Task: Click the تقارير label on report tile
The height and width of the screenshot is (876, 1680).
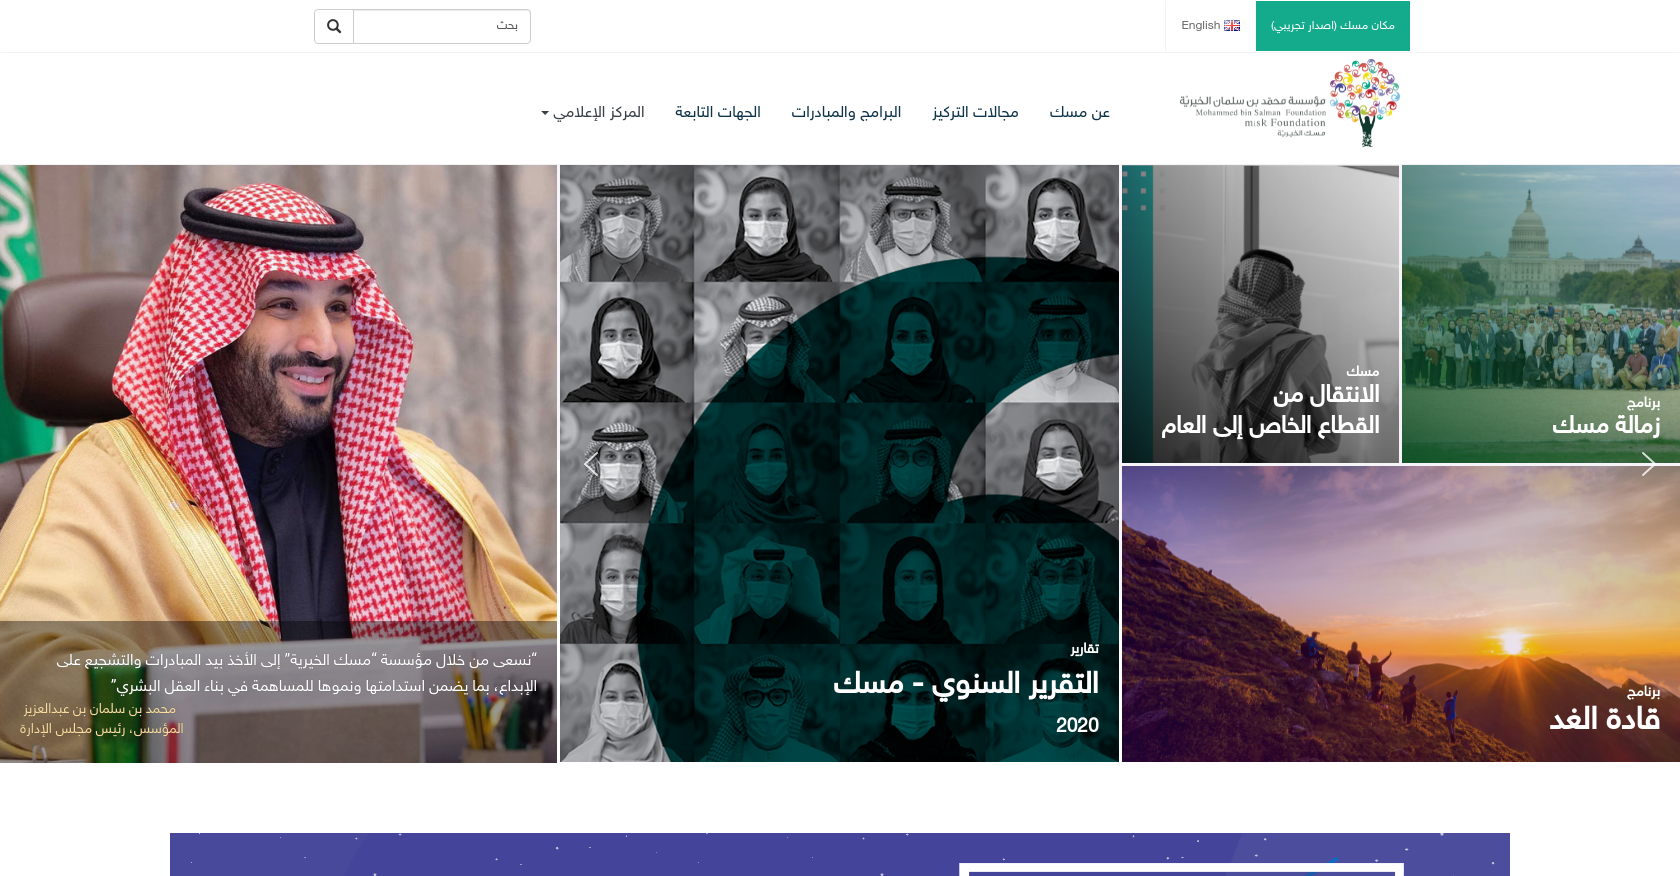Action: coord(1085,649)
